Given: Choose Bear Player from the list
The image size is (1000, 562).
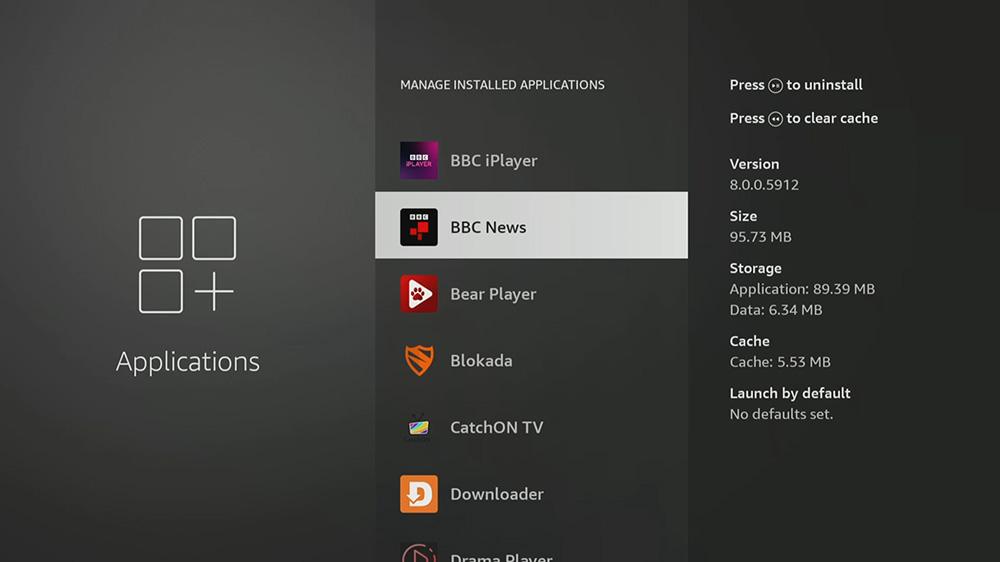Looking at the screenshot, I should click(531, 293).
